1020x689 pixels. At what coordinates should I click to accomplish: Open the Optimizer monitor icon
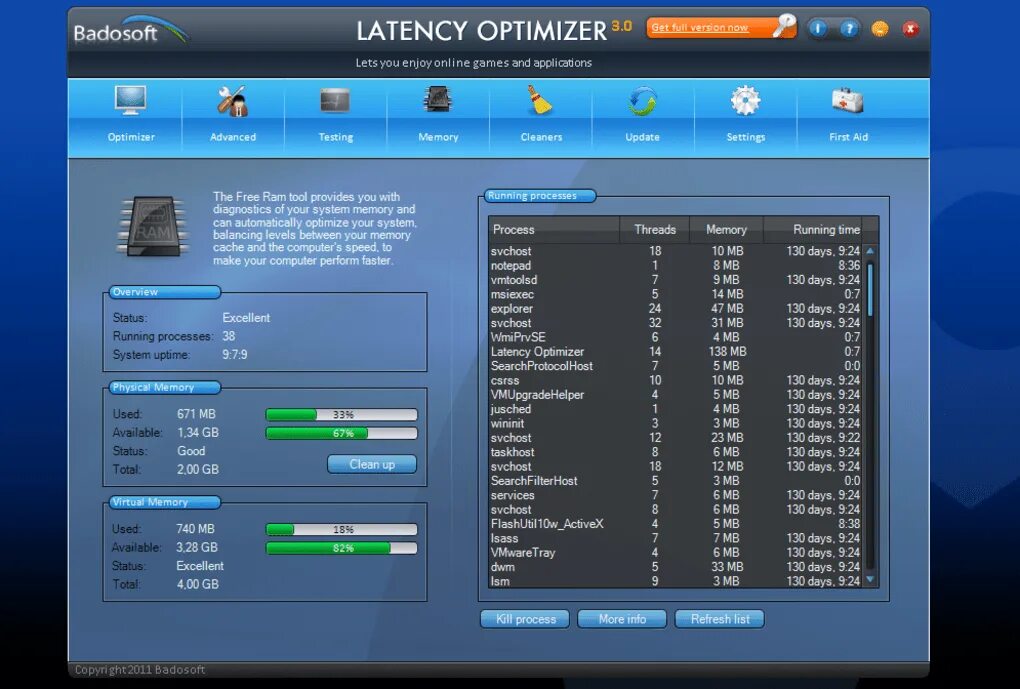130,101
